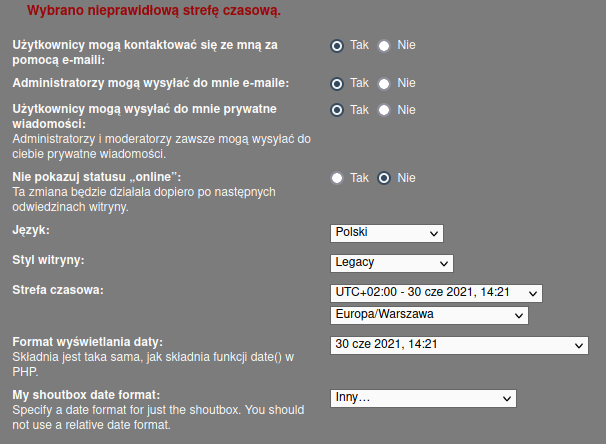Screen dimensions: 606x444
Task: Select Tak to hide online status
Action: point(337,178)
